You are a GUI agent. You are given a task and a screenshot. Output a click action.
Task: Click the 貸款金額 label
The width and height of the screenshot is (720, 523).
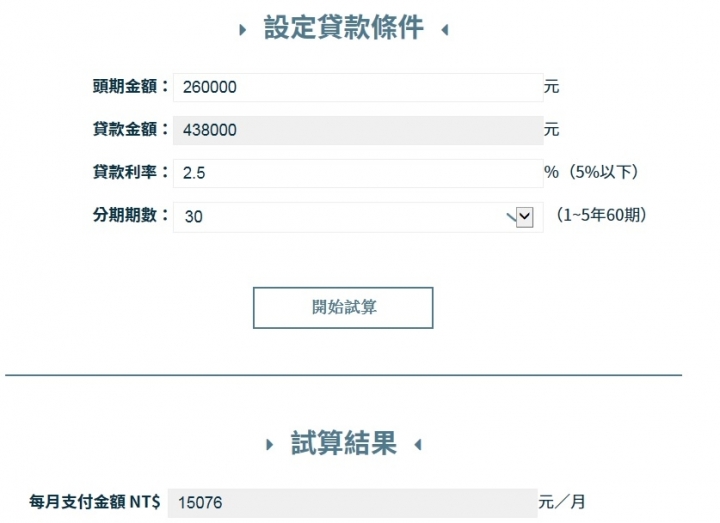[131, 129]
